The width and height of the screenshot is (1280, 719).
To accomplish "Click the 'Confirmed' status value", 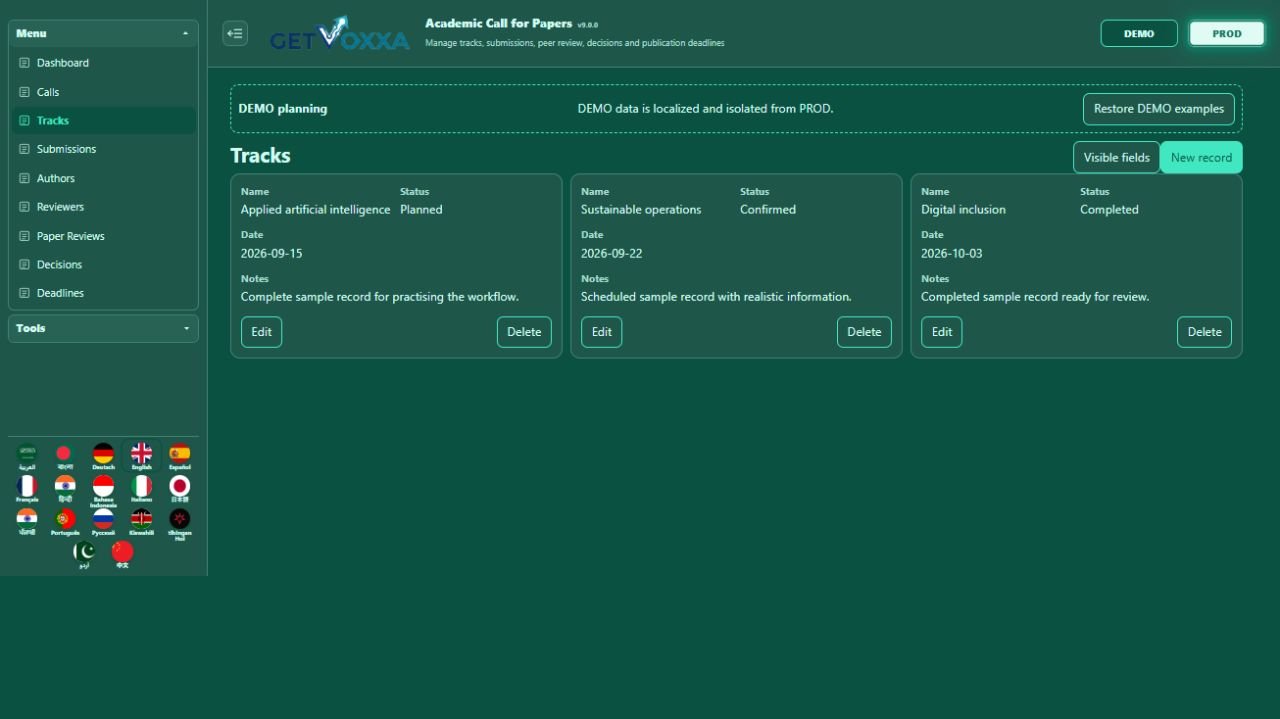I will [768, 210].
